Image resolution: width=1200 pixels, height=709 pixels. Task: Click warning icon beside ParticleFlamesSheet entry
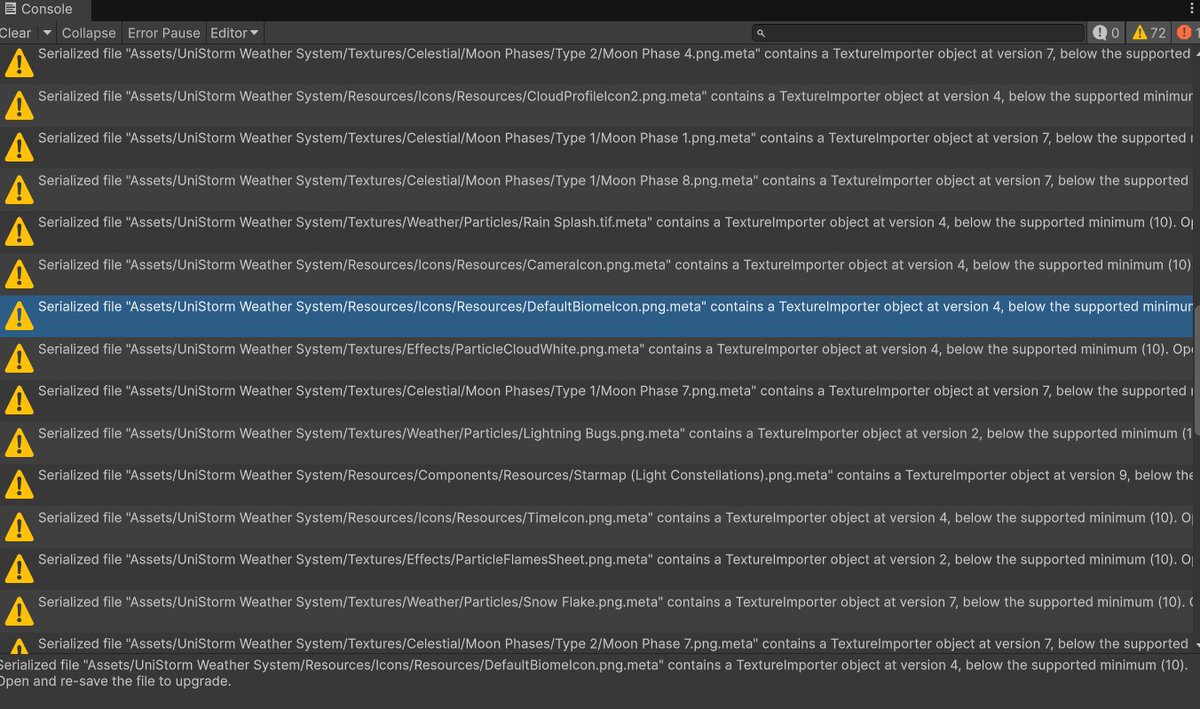[x=18, y=569]
